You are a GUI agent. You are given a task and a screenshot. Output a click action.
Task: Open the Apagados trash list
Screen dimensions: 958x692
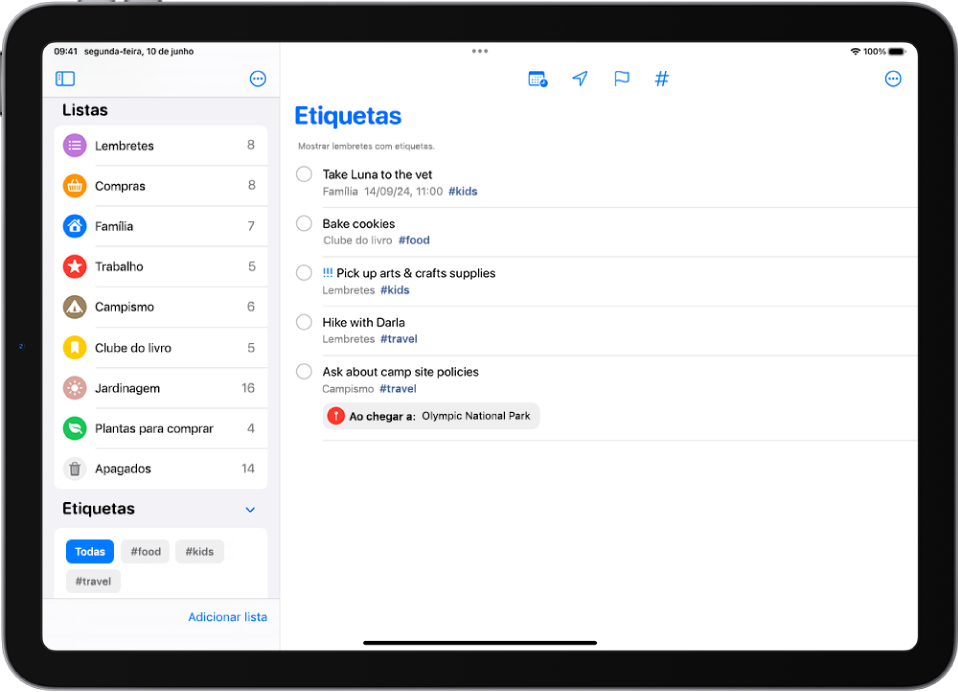(160, 468)
